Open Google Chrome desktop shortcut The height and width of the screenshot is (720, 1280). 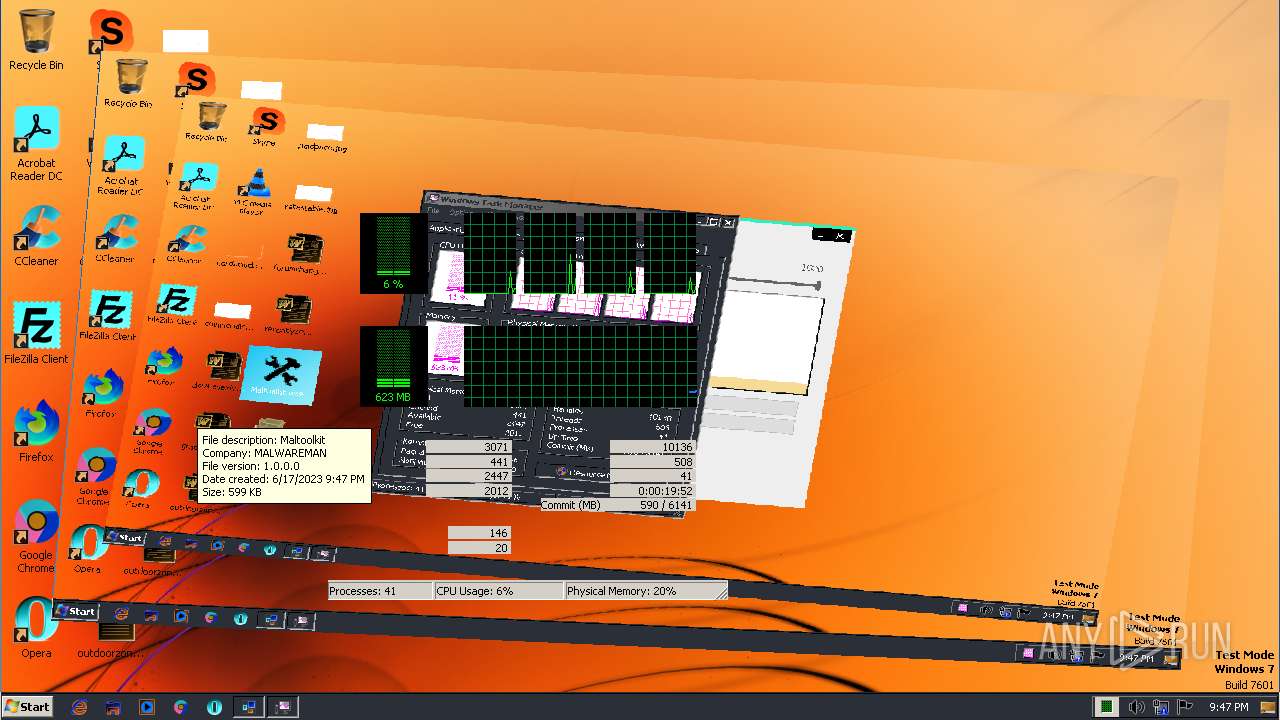coord(36,537)
